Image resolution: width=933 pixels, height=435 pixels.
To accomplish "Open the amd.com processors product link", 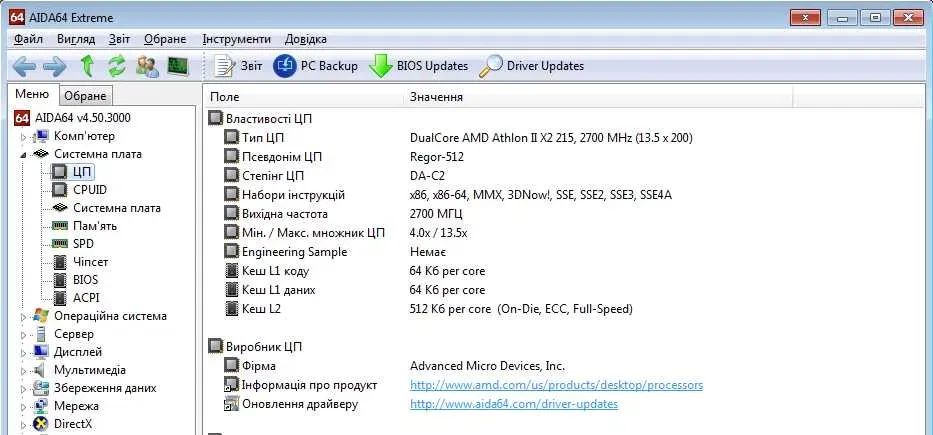I will [x=556, y=385].
